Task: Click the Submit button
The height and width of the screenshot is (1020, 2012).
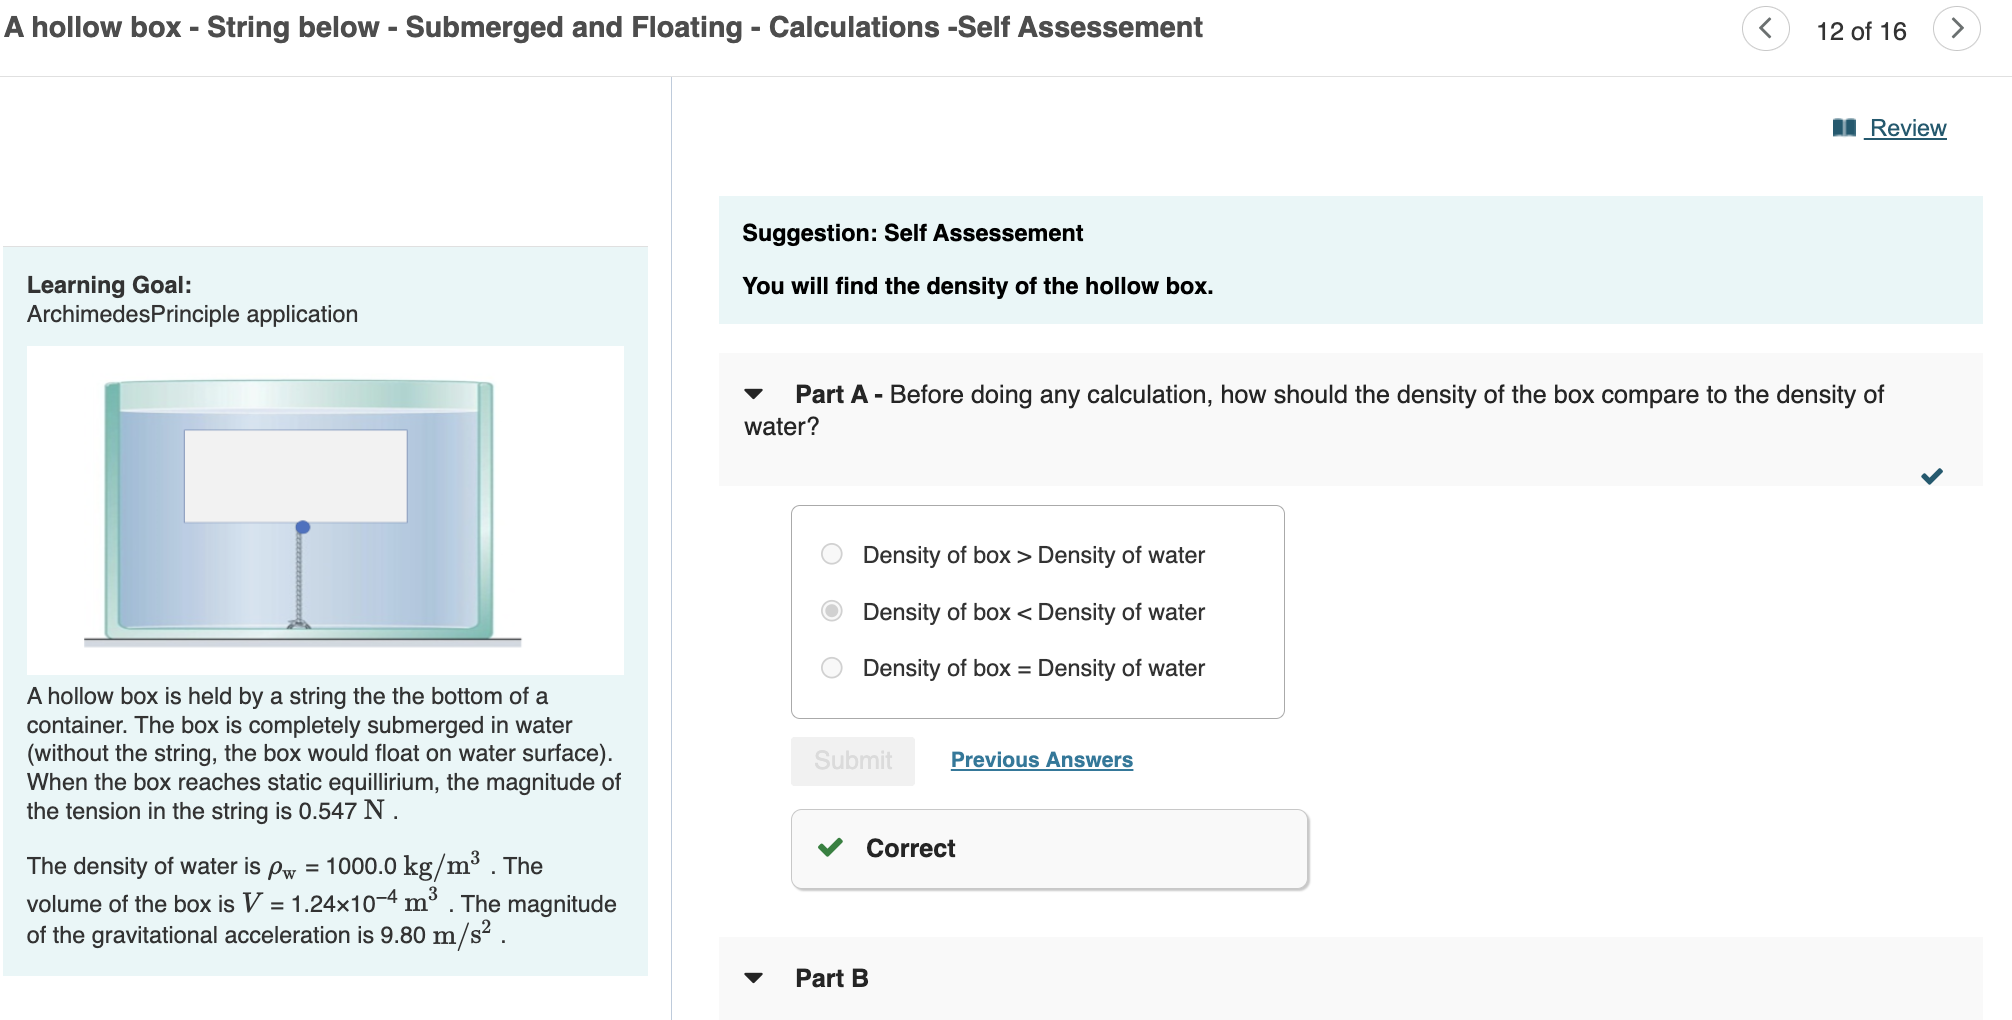Action: pos(852,760)
